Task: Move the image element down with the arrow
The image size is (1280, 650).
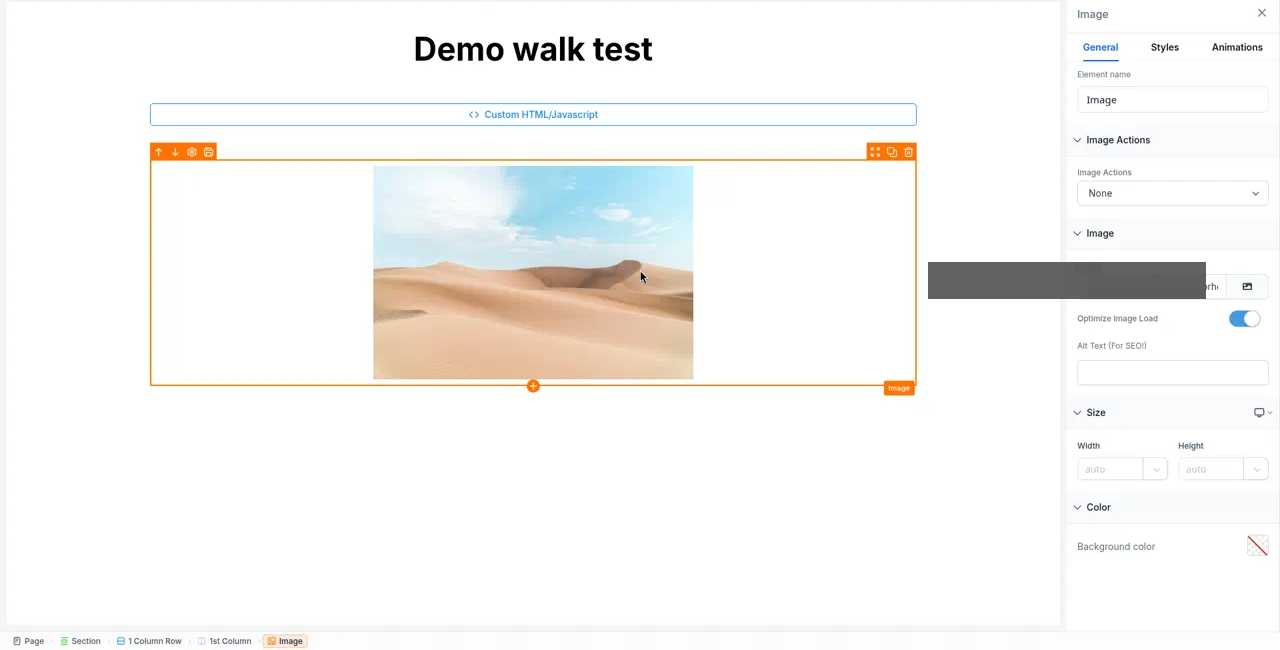Action: tap(175, 152)
